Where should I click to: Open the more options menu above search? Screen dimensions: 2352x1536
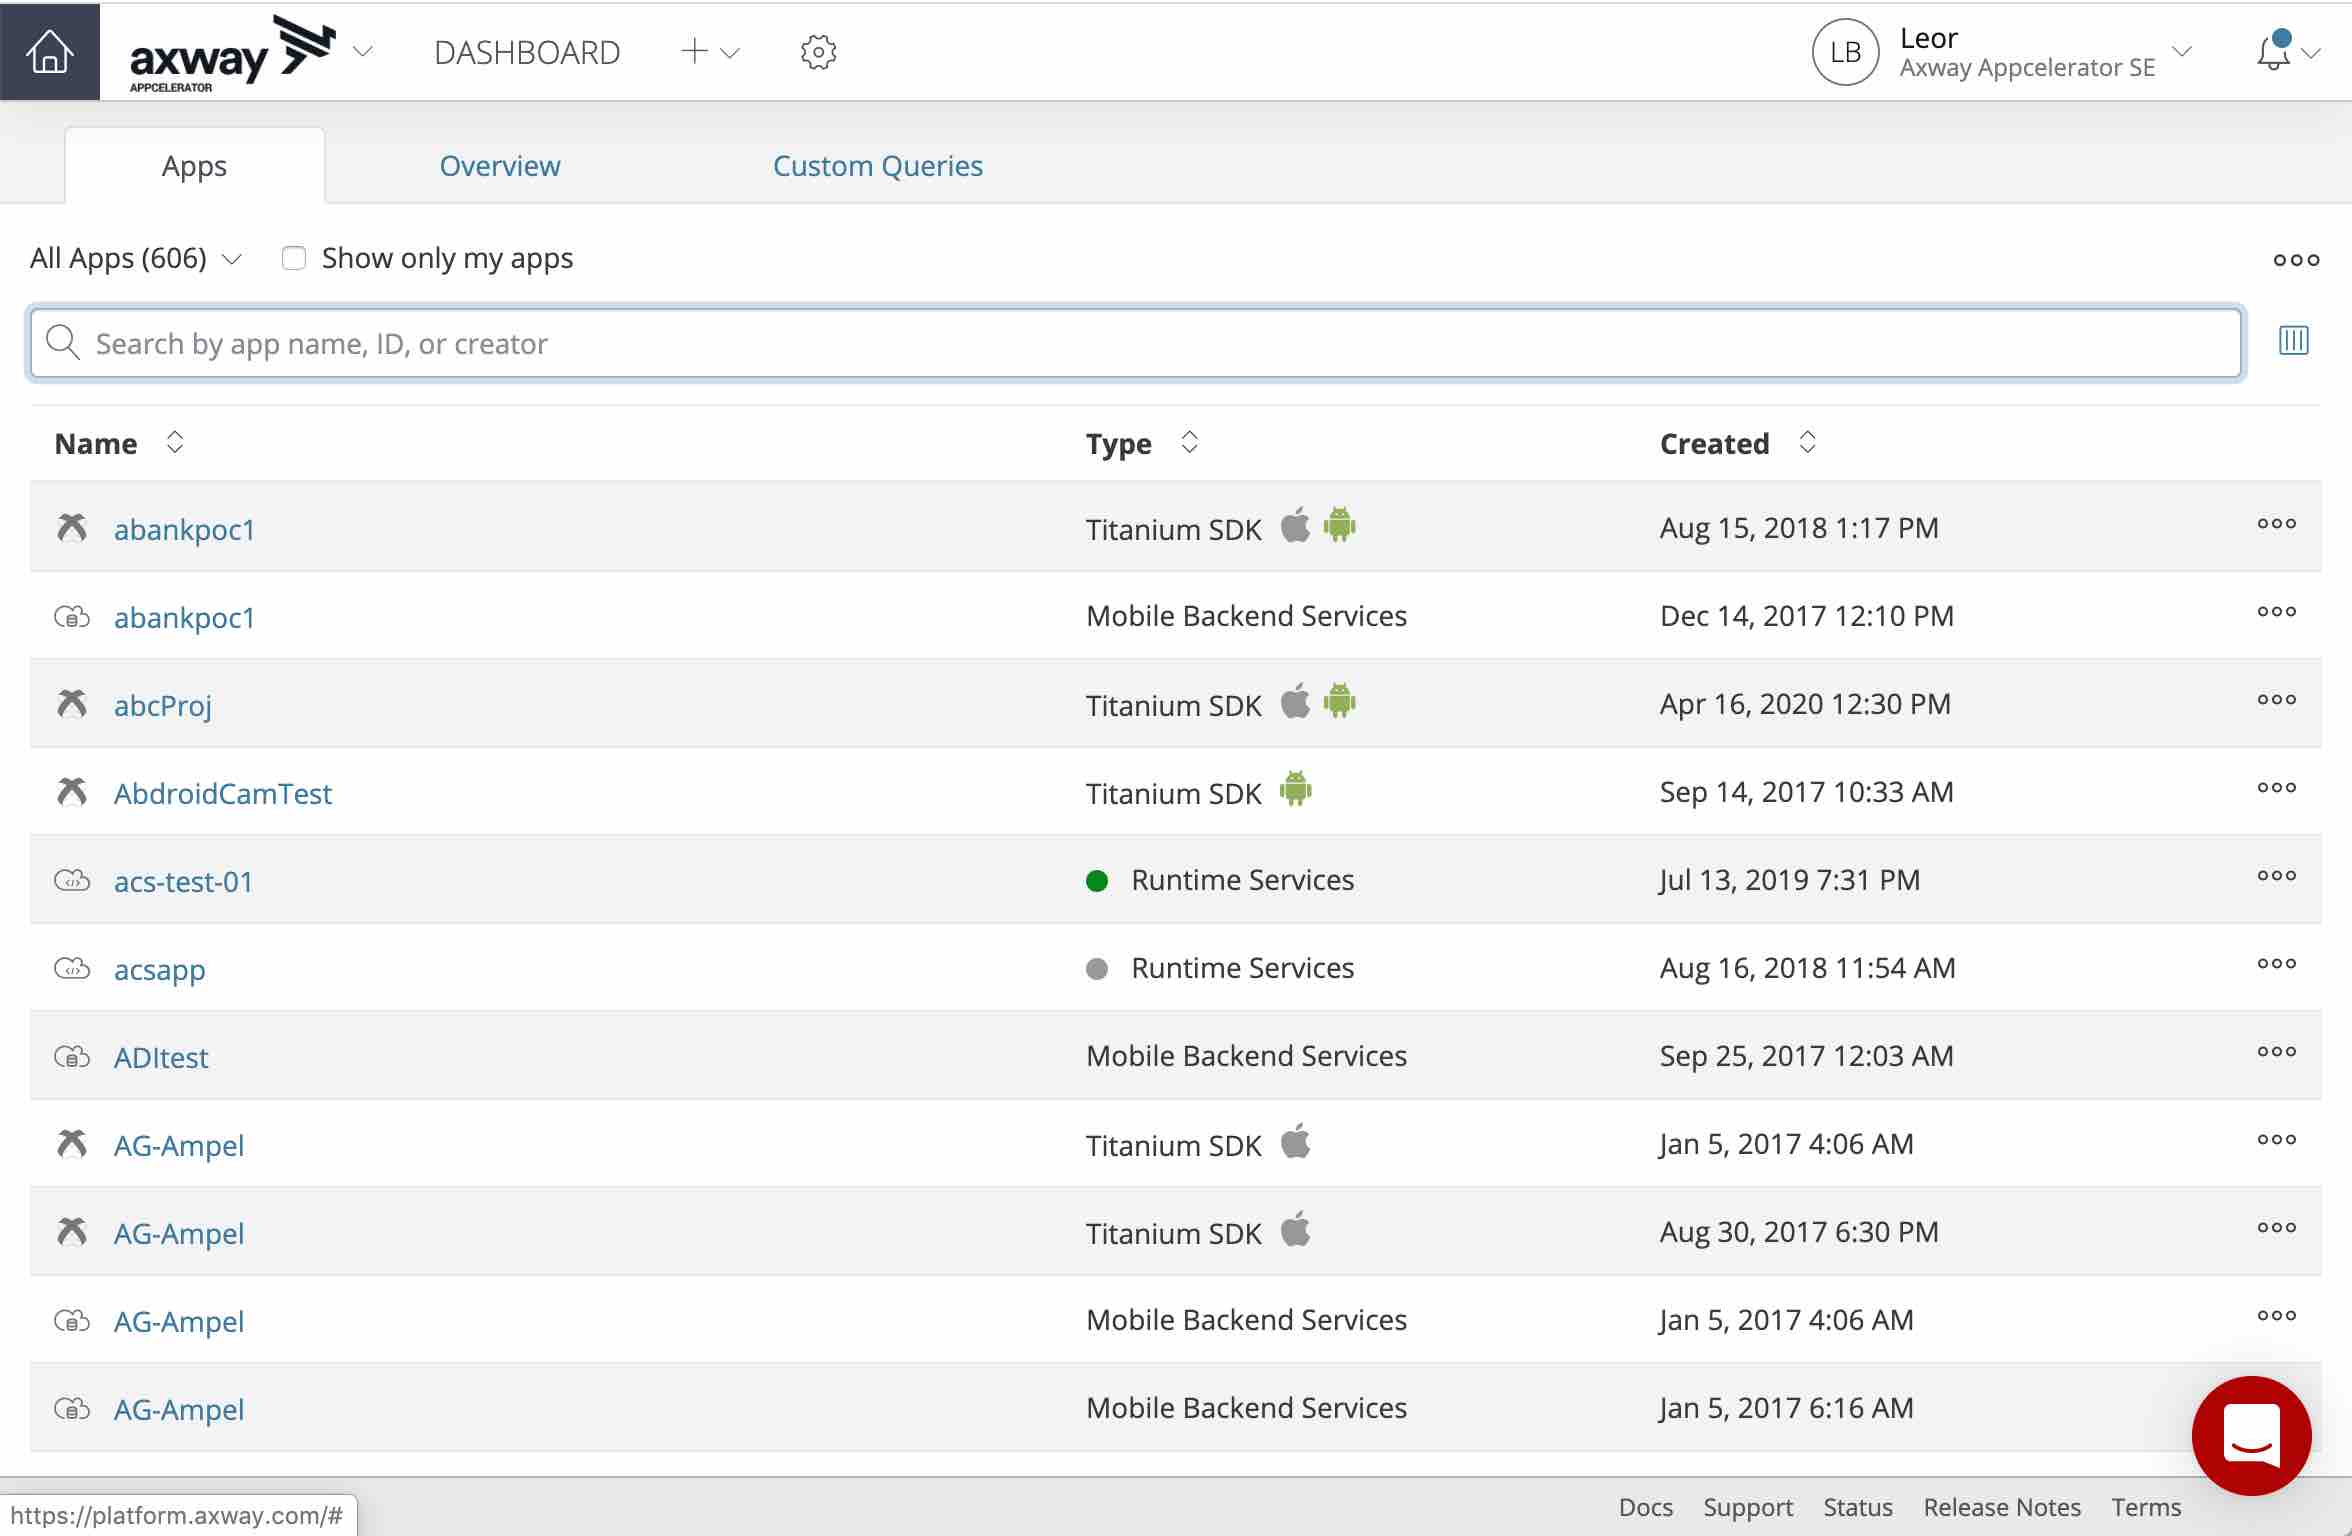point(2295,260)
